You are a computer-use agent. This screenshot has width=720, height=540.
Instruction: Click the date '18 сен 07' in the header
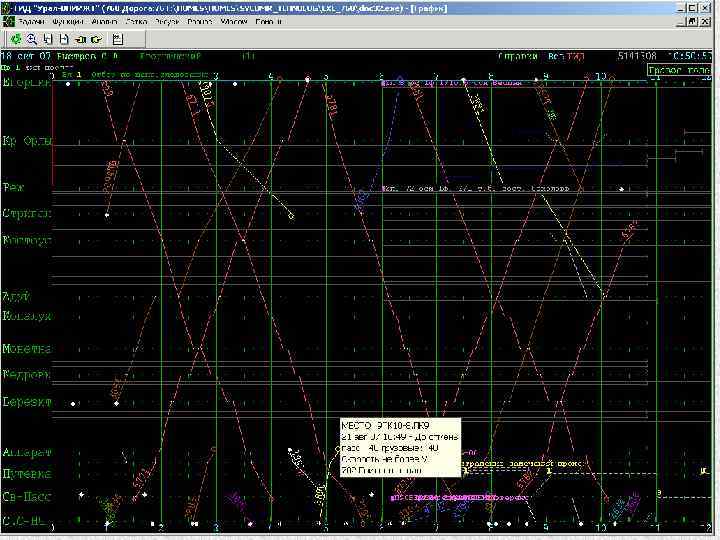26,56
